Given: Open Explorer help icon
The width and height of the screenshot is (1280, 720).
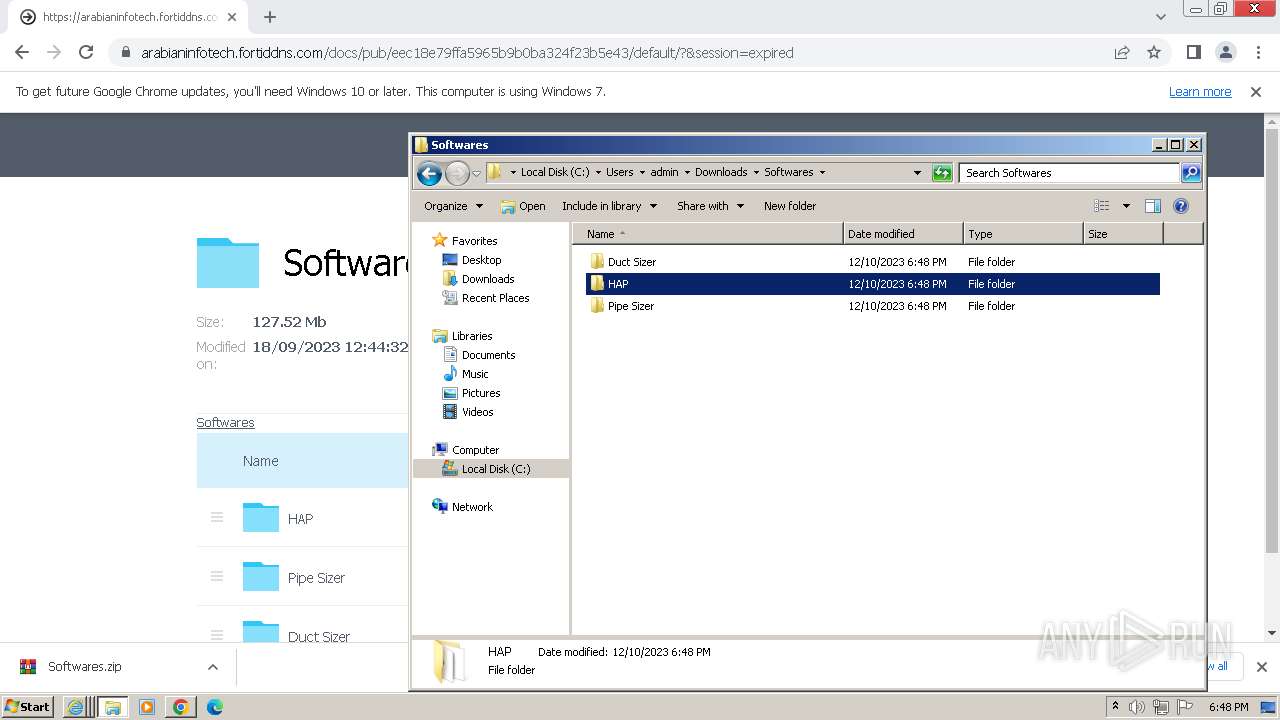Looking at the screenshot, I should pyautogui.click(x=1181, y=206).
